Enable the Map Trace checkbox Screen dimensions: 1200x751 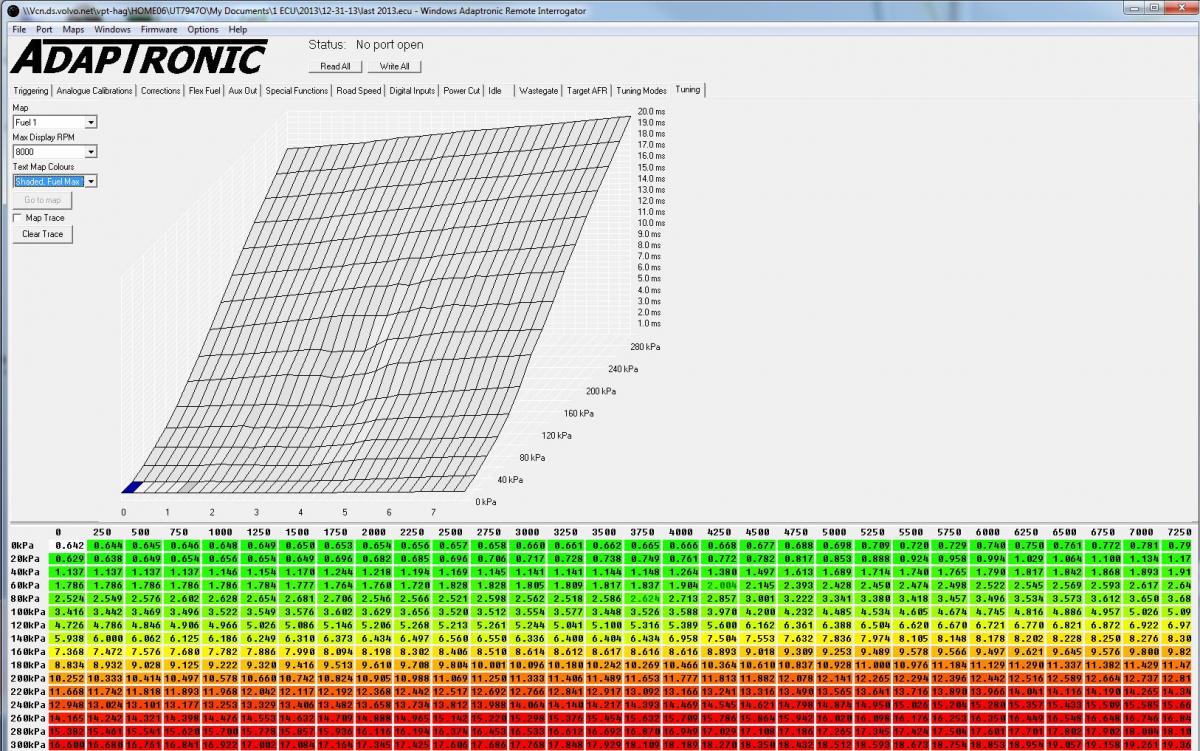coord(18,217)
